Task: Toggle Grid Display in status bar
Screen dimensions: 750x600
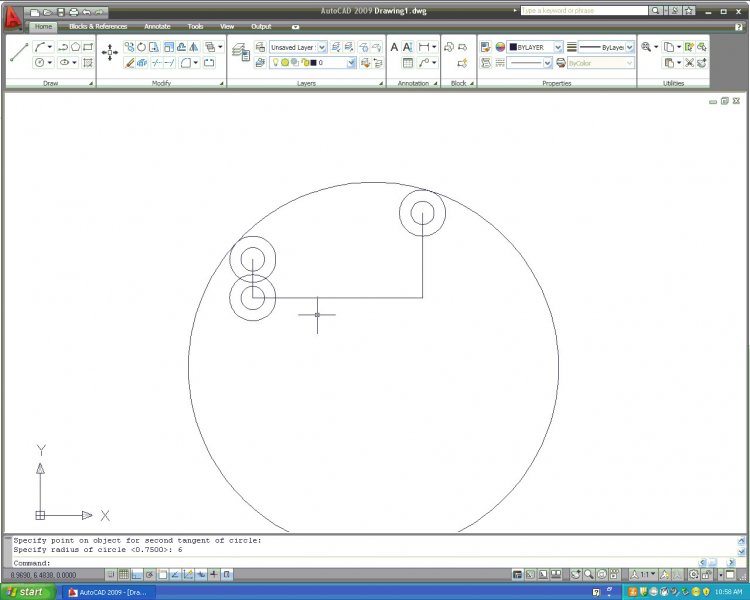Action: click(x=123, y=575)
